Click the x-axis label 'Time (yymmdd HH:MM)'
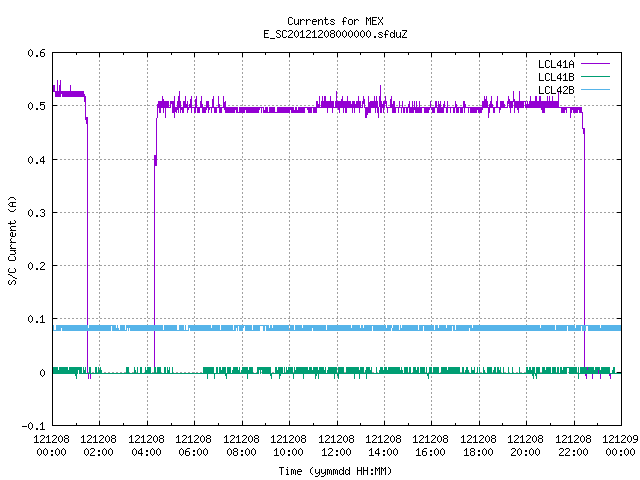 pyautogui.click(x=335, y=471)
